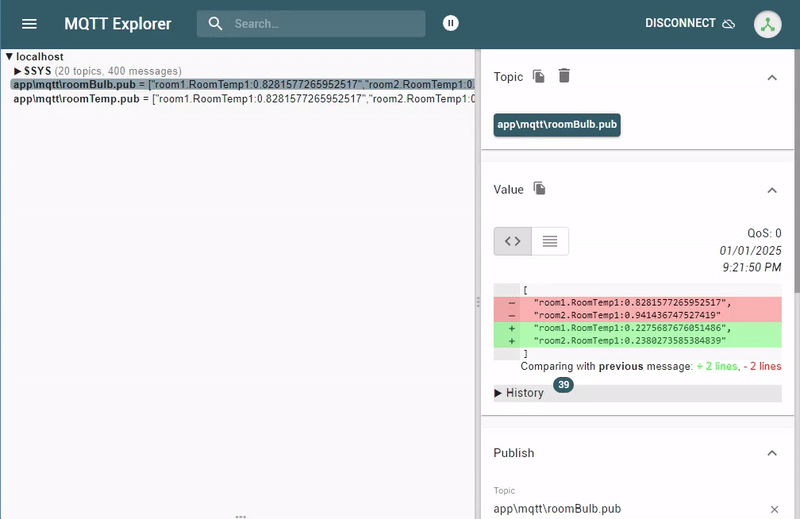800x519 pixels.
Task: Click the QoS: 0 label
Action: tap(764, 233)
